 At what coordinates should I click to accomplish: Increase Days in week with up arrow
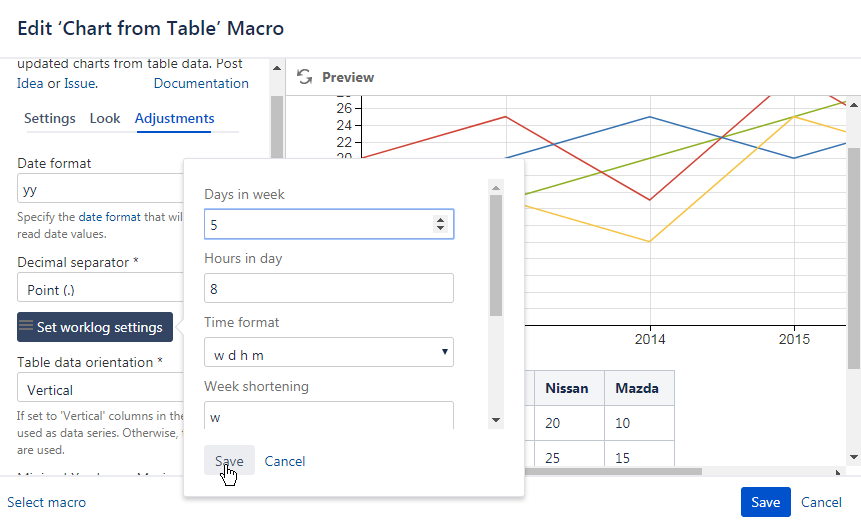pyautogui.click(x=440, y=220)
